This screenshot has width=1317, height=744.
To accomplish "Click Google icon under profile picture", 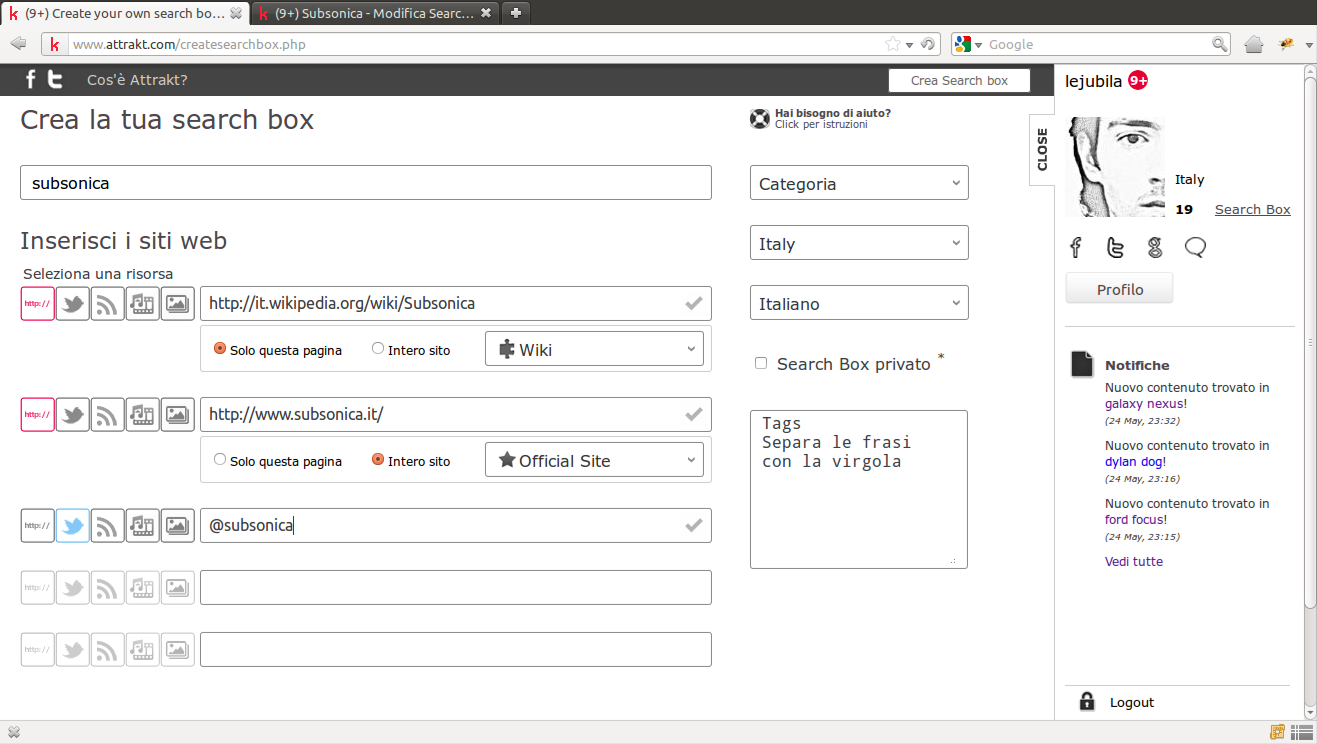I will click(1155, 247).
